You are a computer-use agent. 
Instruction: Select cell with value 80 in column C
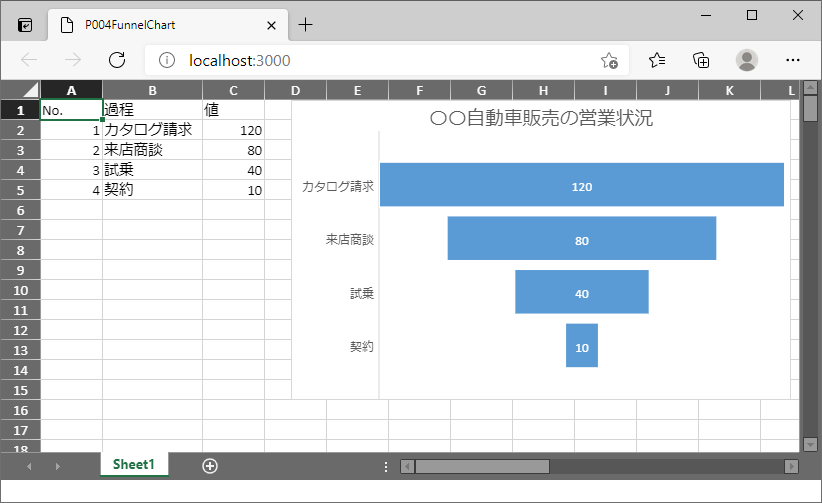click(233, 150)
